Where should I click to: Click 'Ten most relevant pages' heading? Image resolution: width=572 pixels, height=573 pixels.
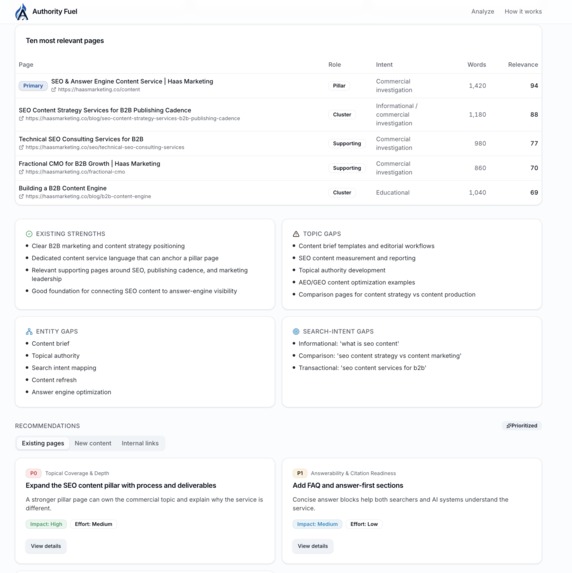[65, 41]
